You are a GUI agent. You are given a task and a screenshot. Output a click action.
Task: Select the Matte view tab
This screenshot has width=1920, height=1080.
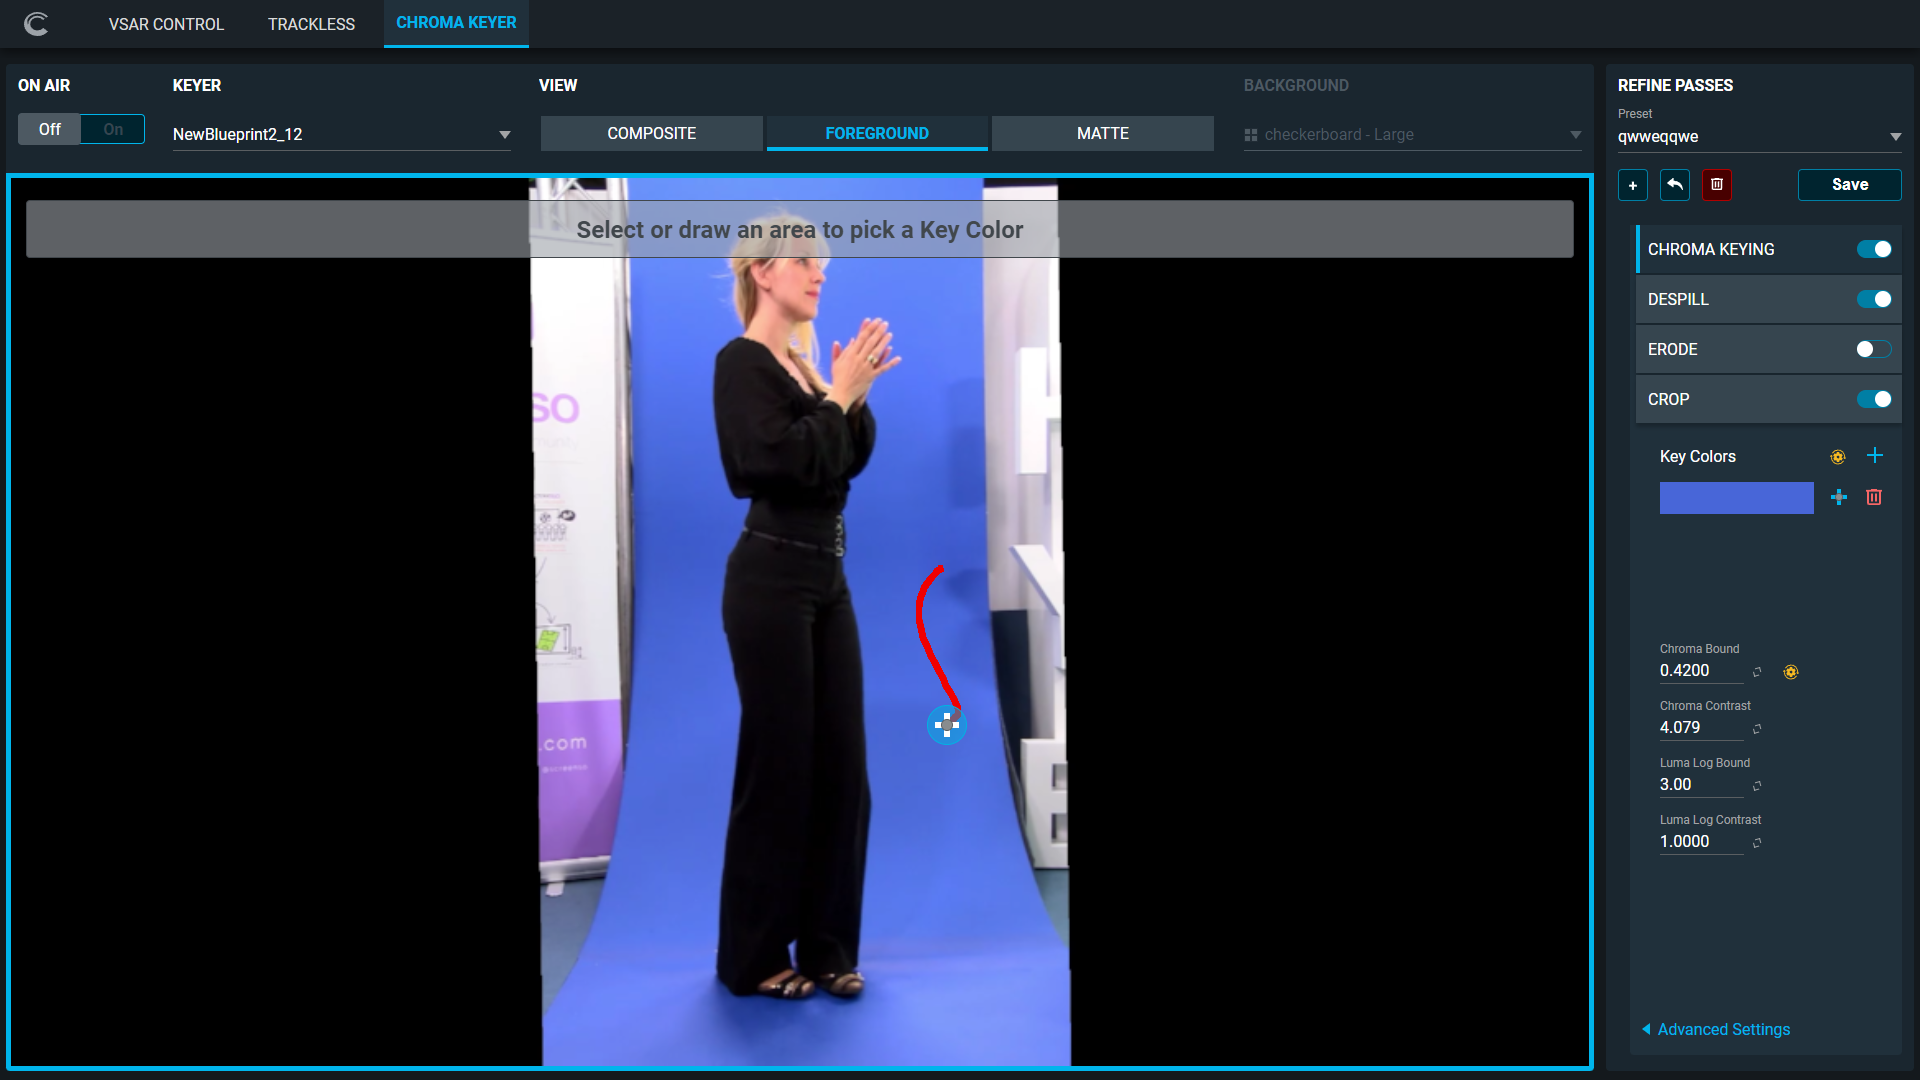coord(1102,133)
